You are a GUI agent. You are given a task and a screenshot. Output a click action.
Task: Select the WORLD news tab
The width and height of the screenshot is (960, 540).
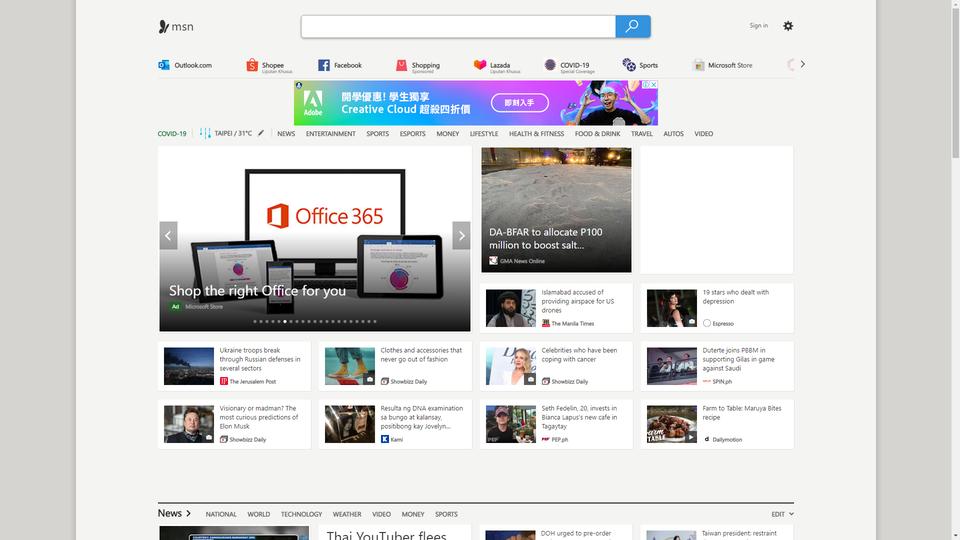pos(258,514)
